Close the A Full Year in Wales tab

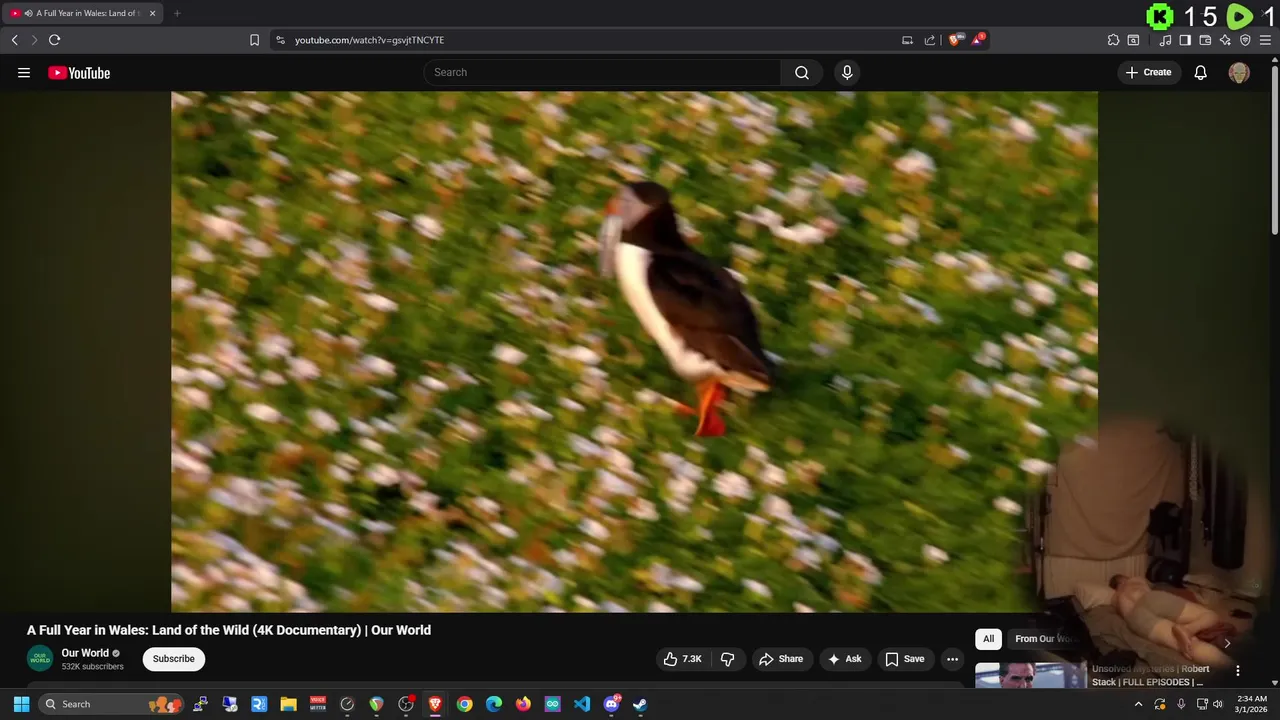click(152, 13)
